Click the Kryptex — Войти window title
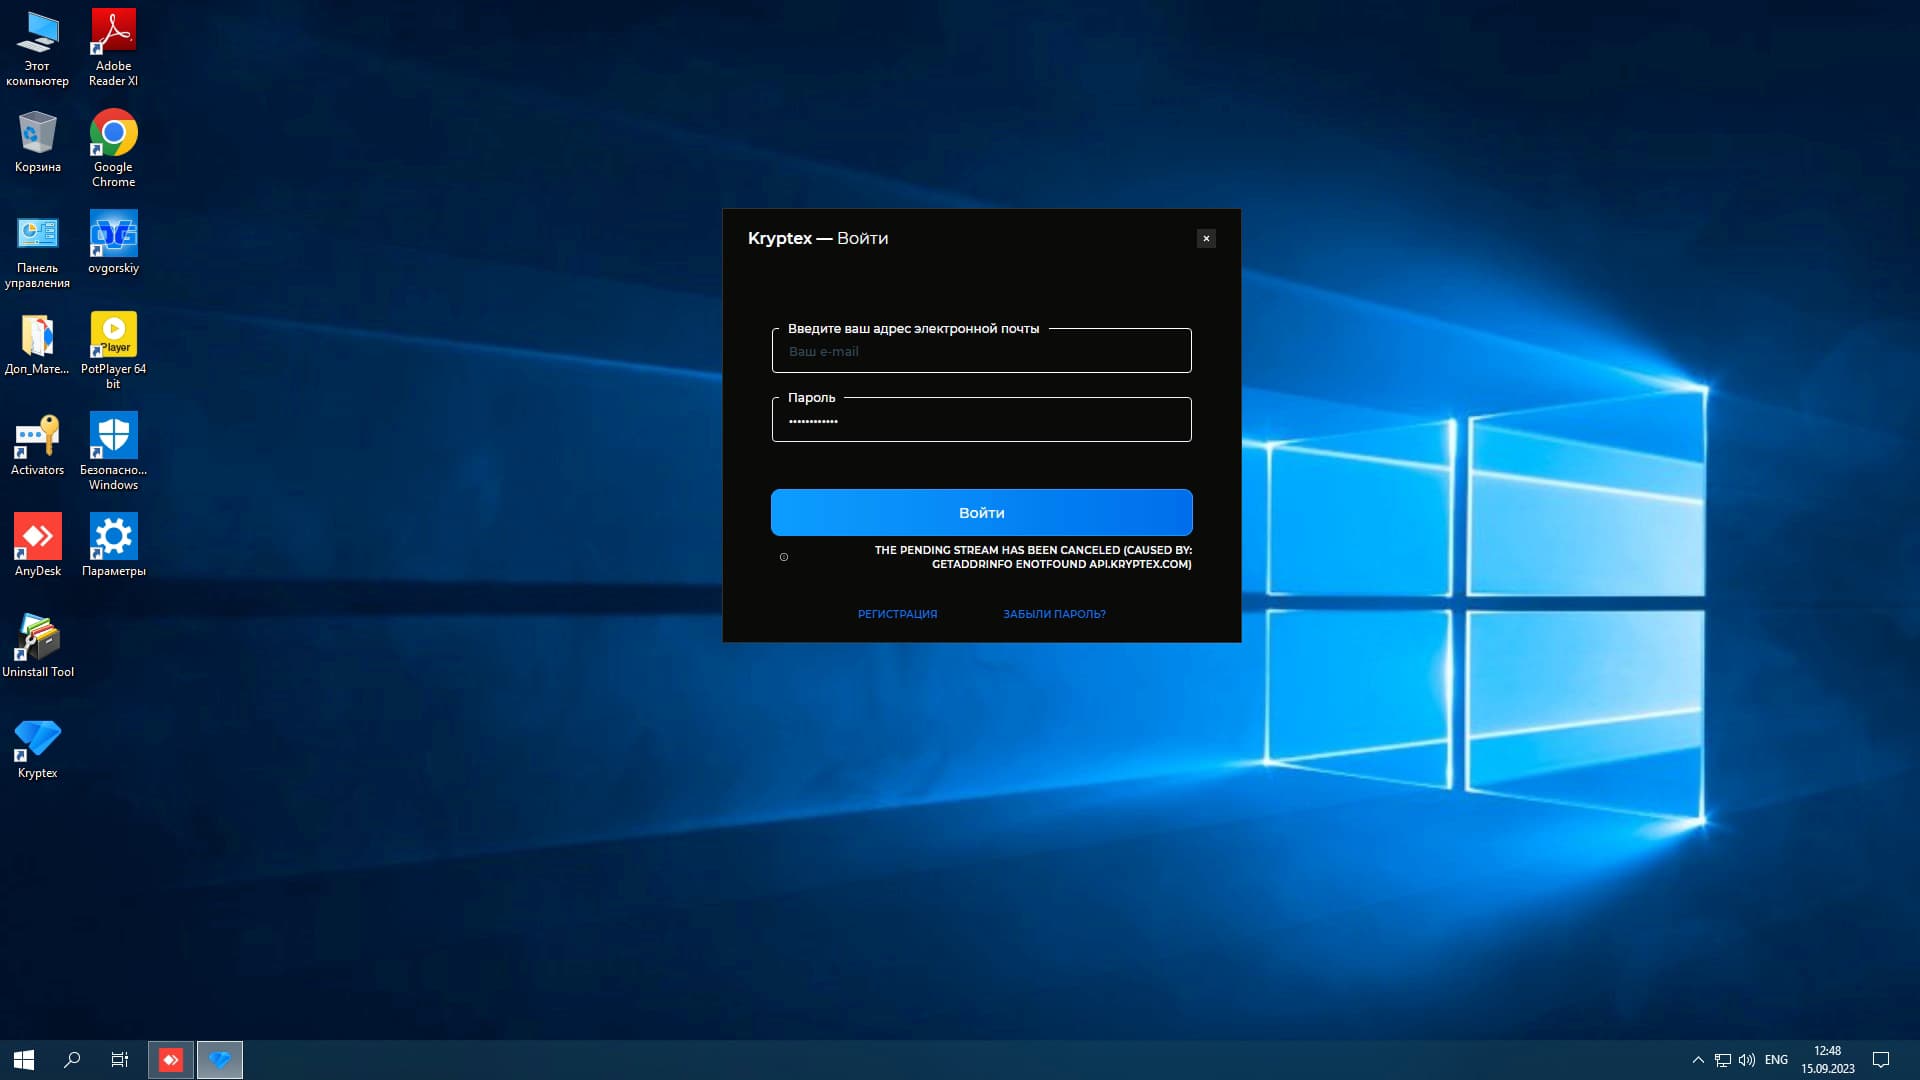 818,238
